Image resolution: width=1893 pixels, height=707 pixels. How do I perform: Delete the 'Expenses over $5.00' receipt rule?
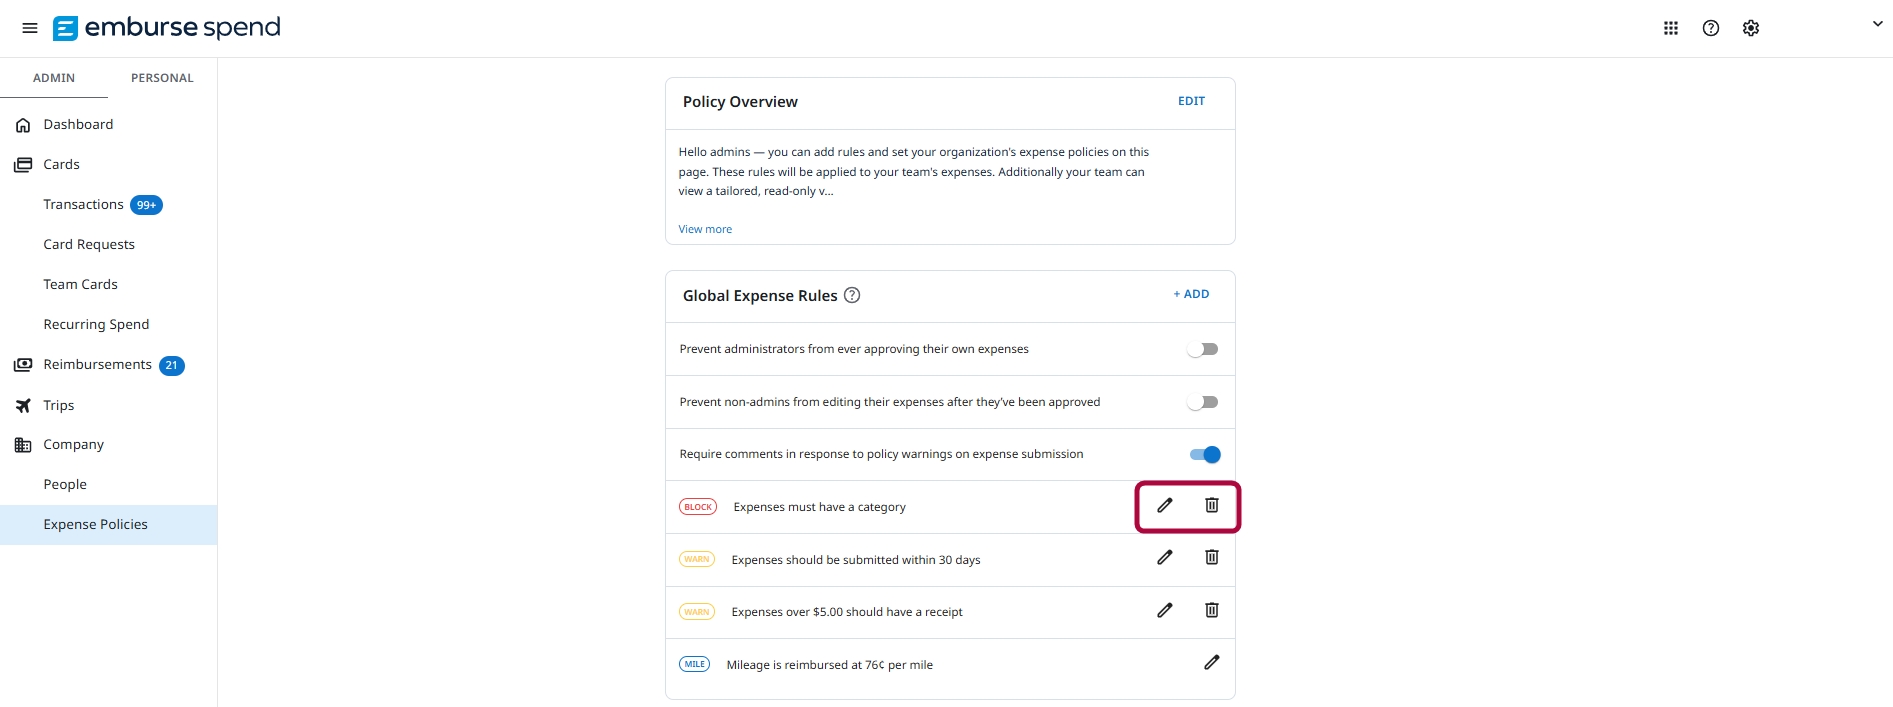click(1211, 610)
